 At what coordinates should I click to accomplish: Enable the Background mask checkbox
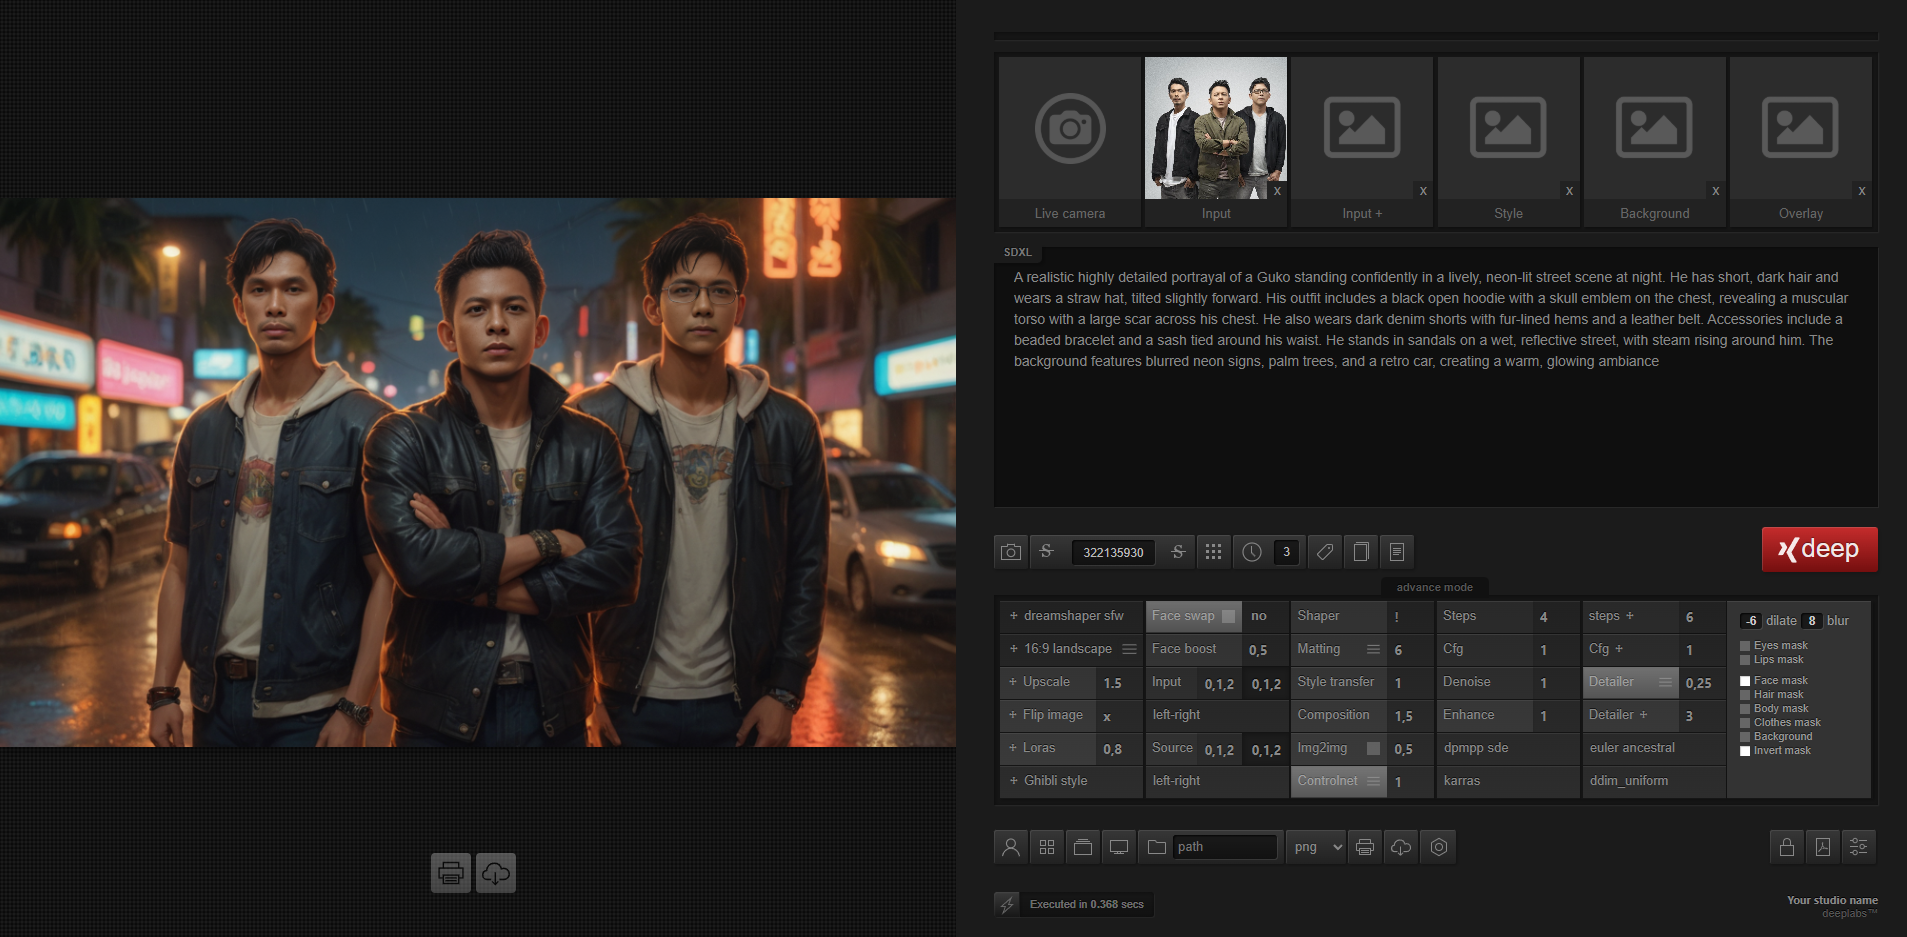pos(1745,737)
